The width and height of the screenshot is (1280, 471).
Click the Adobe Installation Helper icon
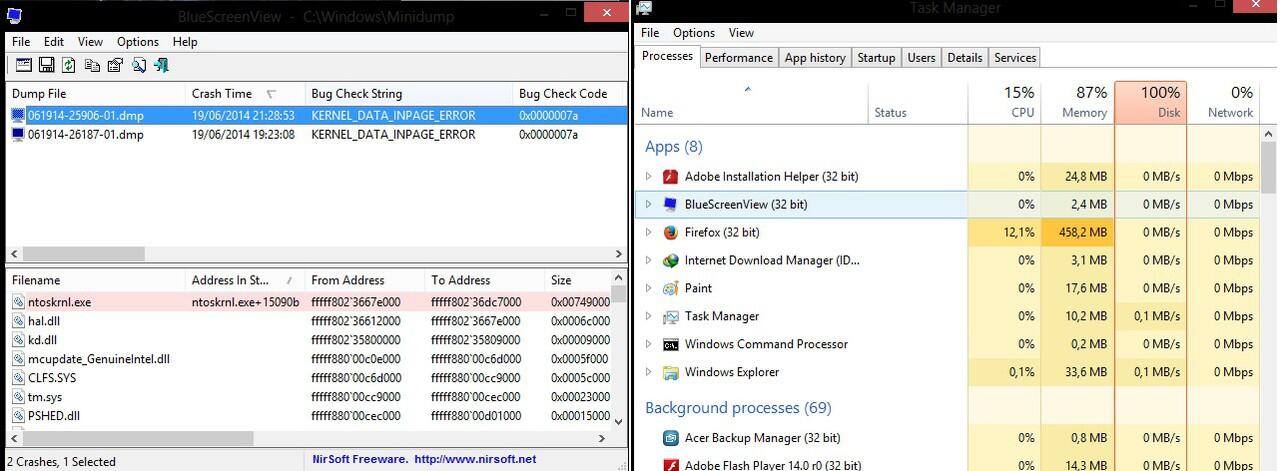[670, 177]
